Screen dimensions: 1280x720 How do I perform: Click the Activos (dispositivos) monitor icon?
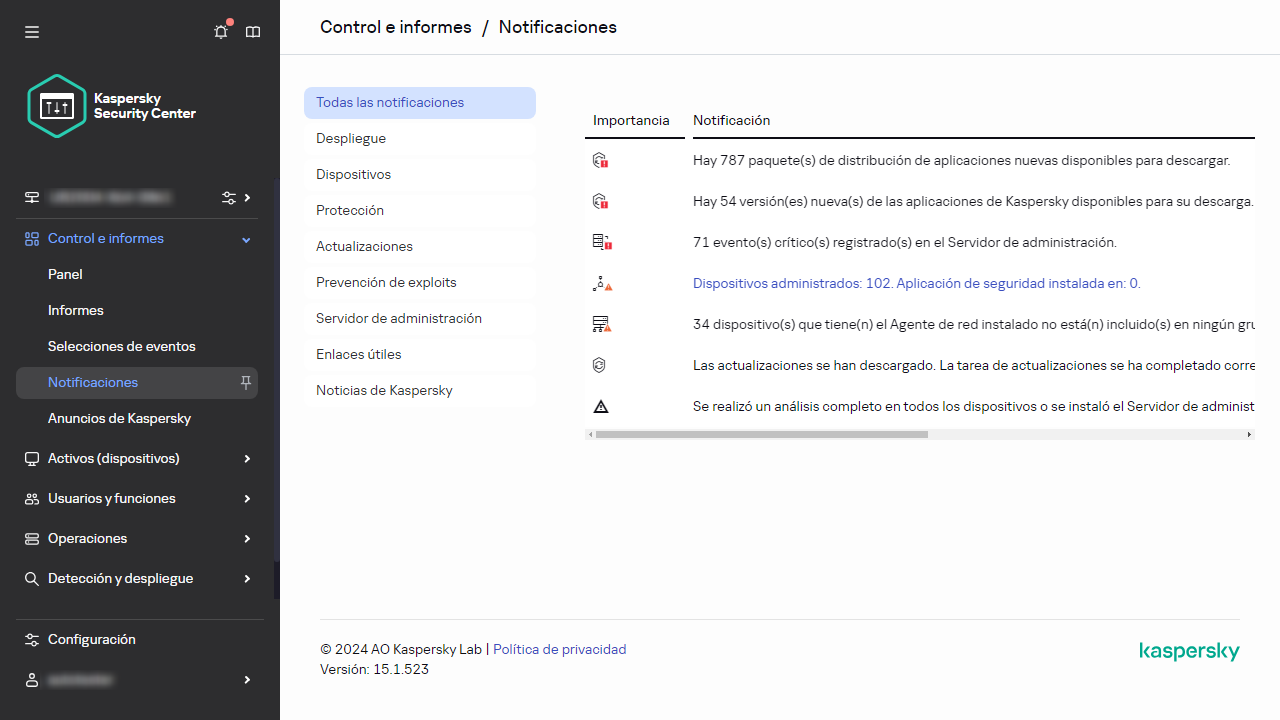[x=32, y=459]
